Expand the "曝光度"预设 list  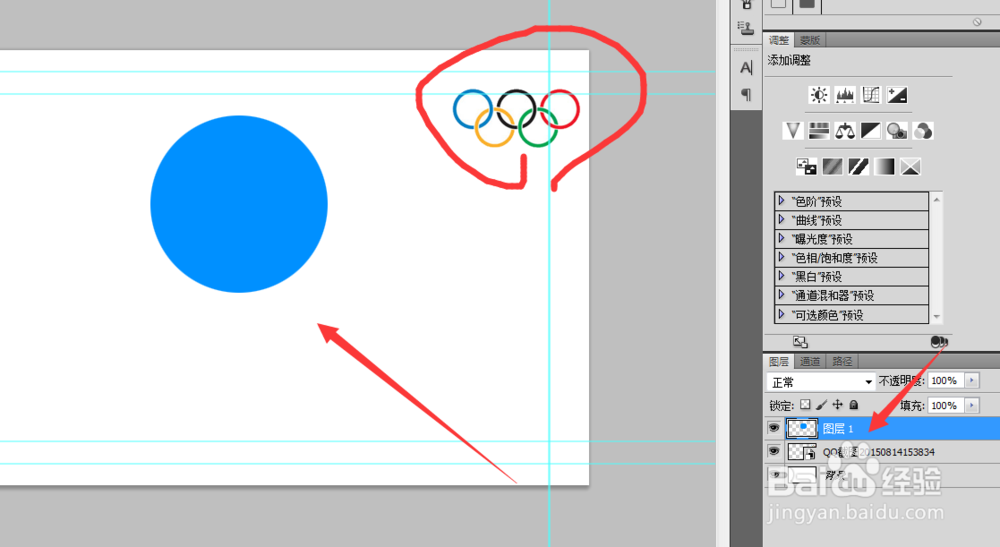[781, 238]
